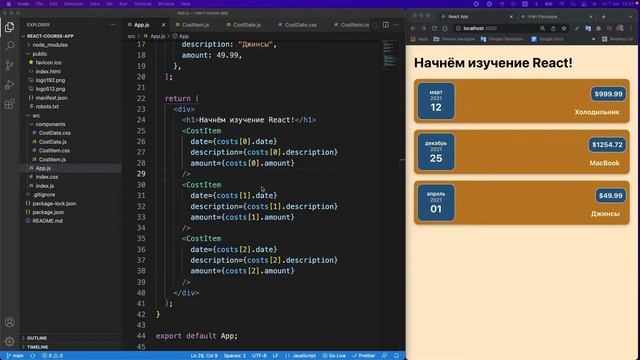Image resolution: width=640 pixels, height=360 pixels.
Task: Collapse the public folder
Action: [x=71, y=54]
